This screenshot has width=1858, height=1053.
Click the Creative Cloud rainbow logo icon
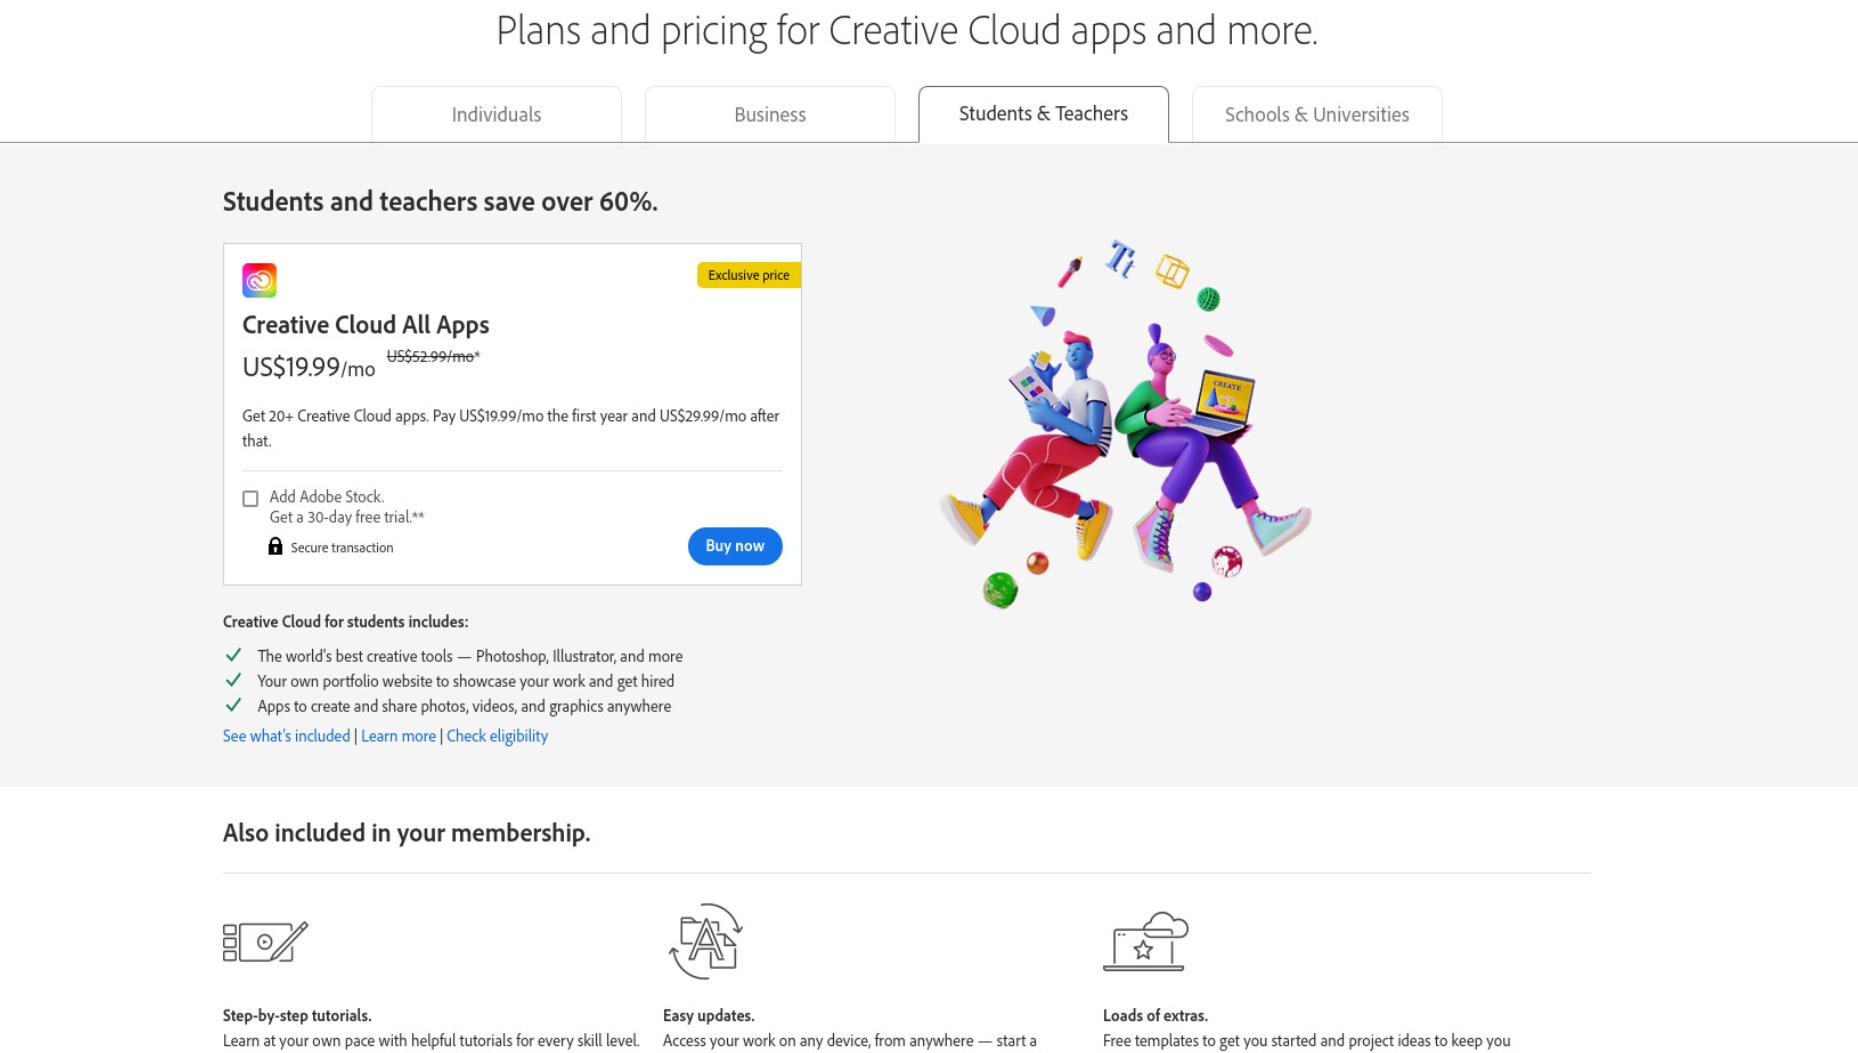coord(259,280)
